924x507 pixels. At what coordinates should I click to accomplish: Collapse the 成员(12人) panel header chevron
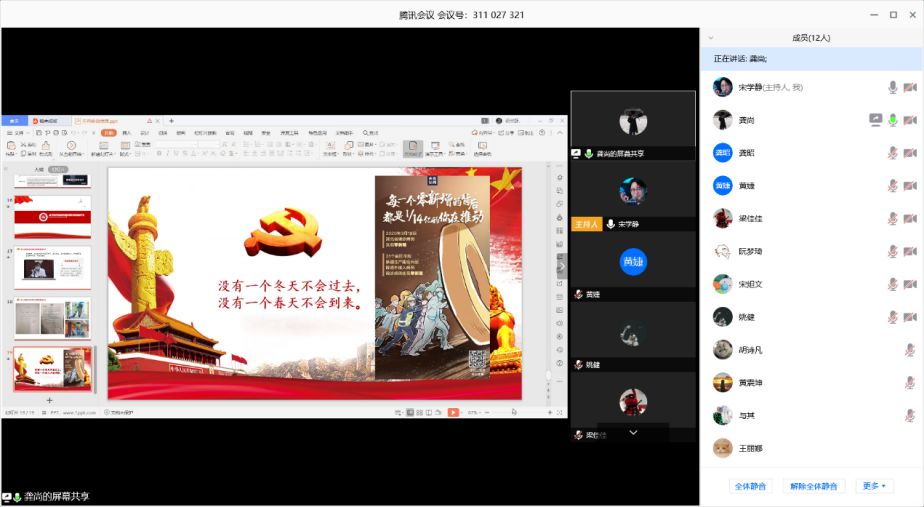tap(711, 38)
